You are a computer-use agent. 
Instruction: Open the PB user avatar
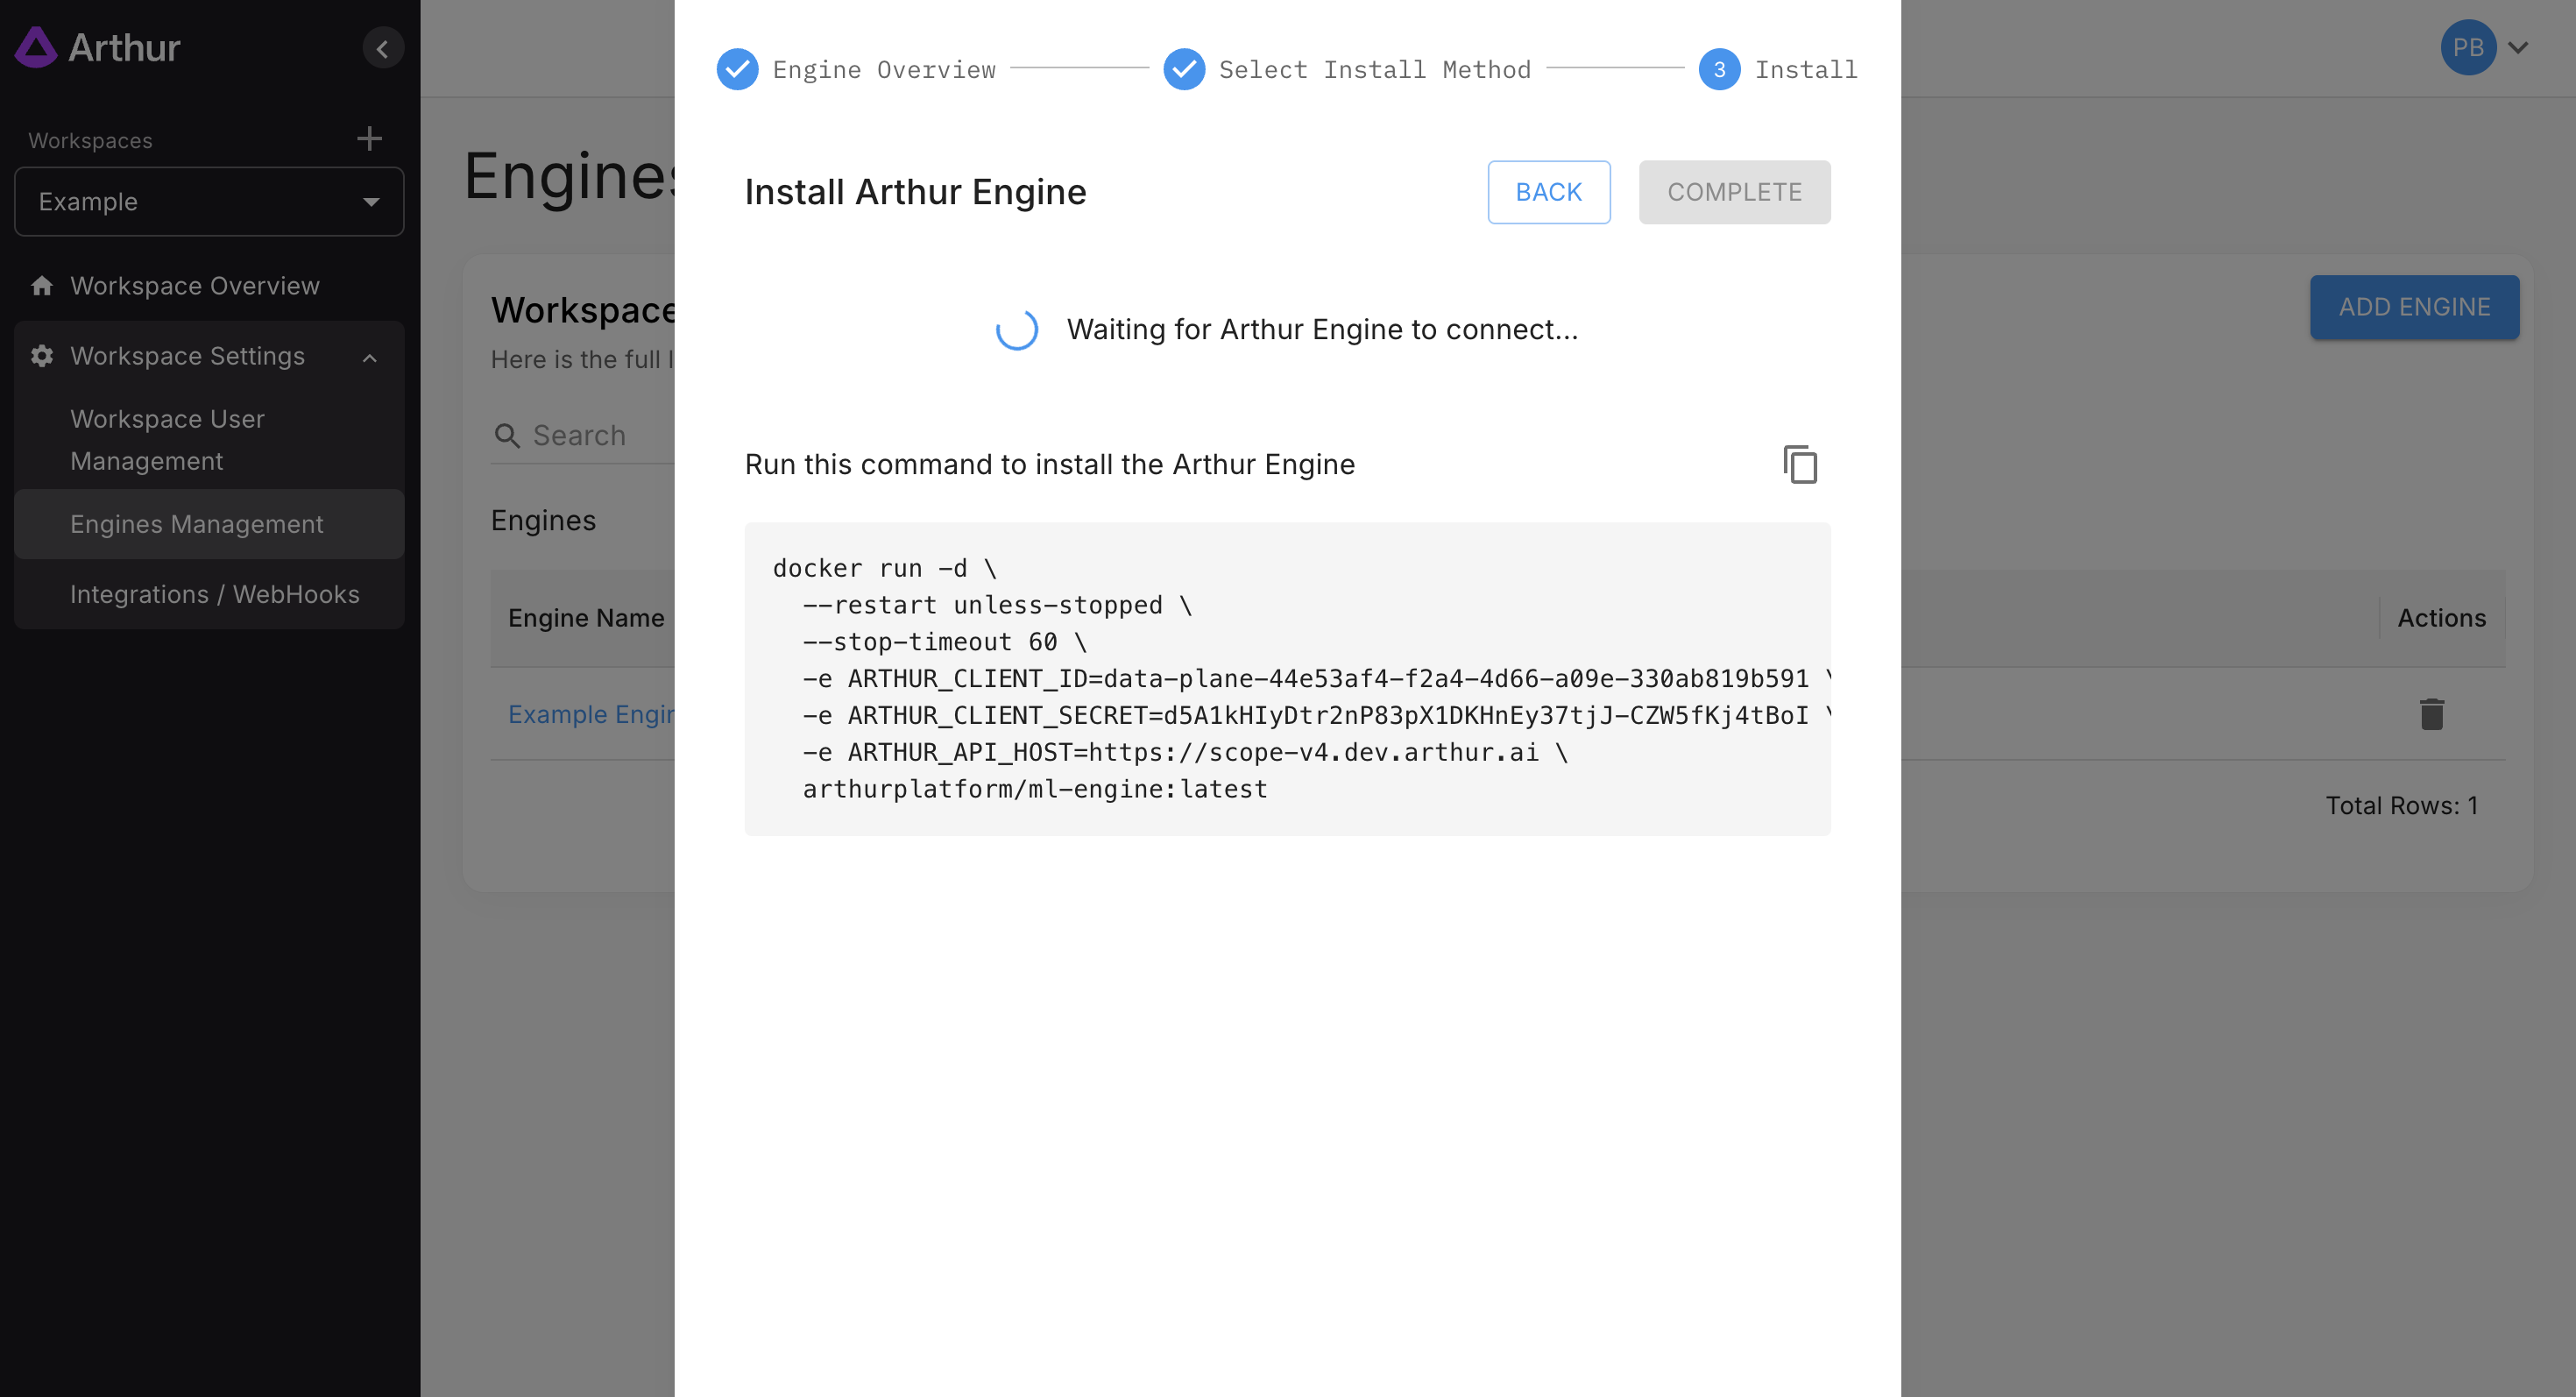coord(2467,47)
